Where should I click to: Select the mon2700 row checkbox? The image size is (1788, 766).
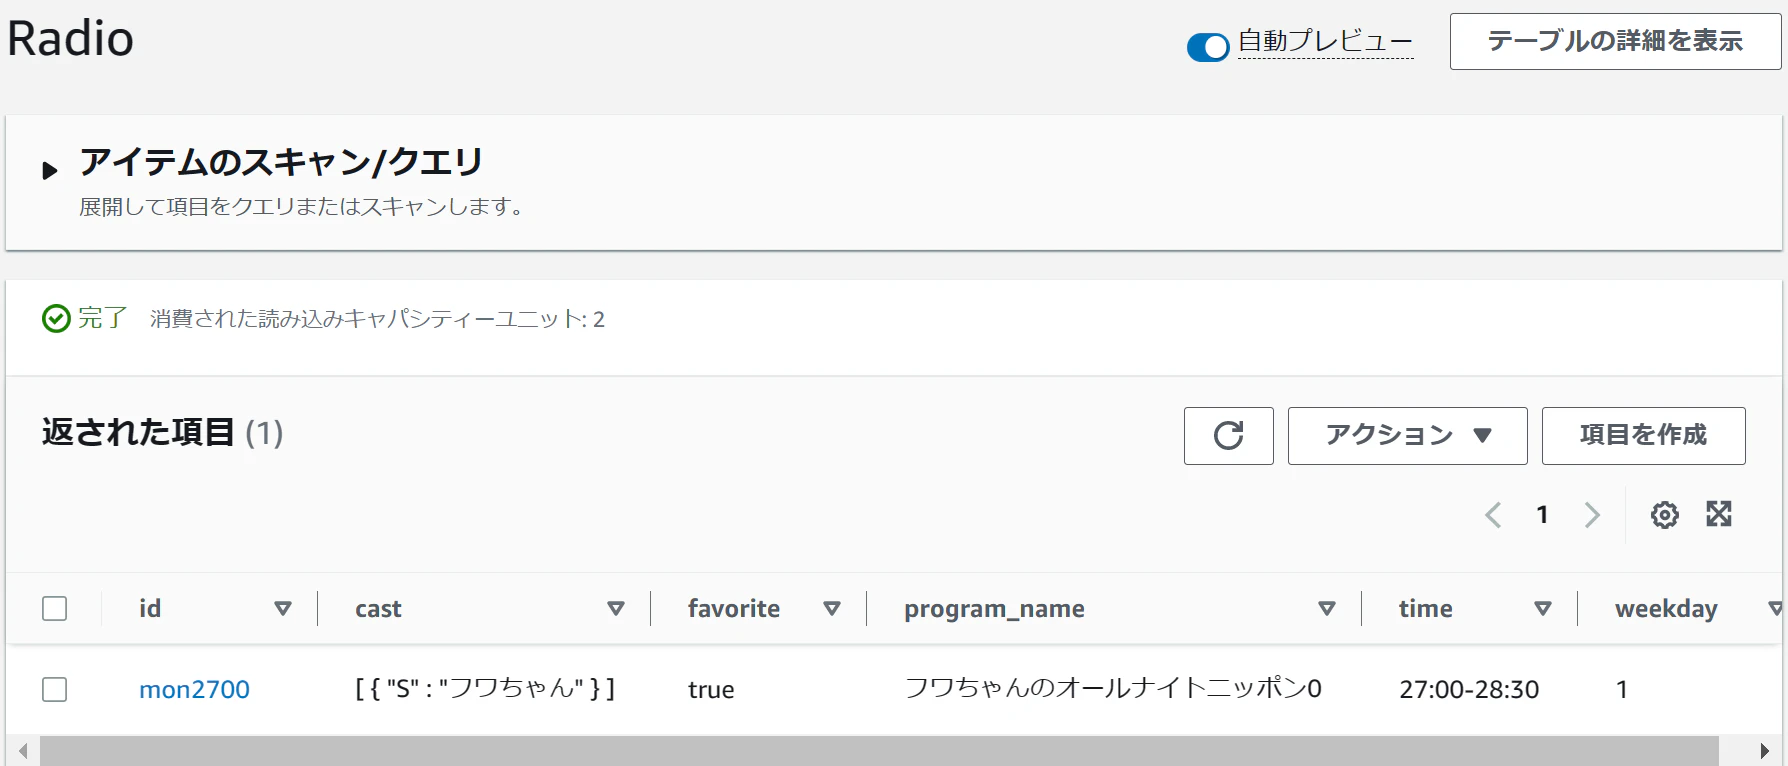(x=55, y=690)
